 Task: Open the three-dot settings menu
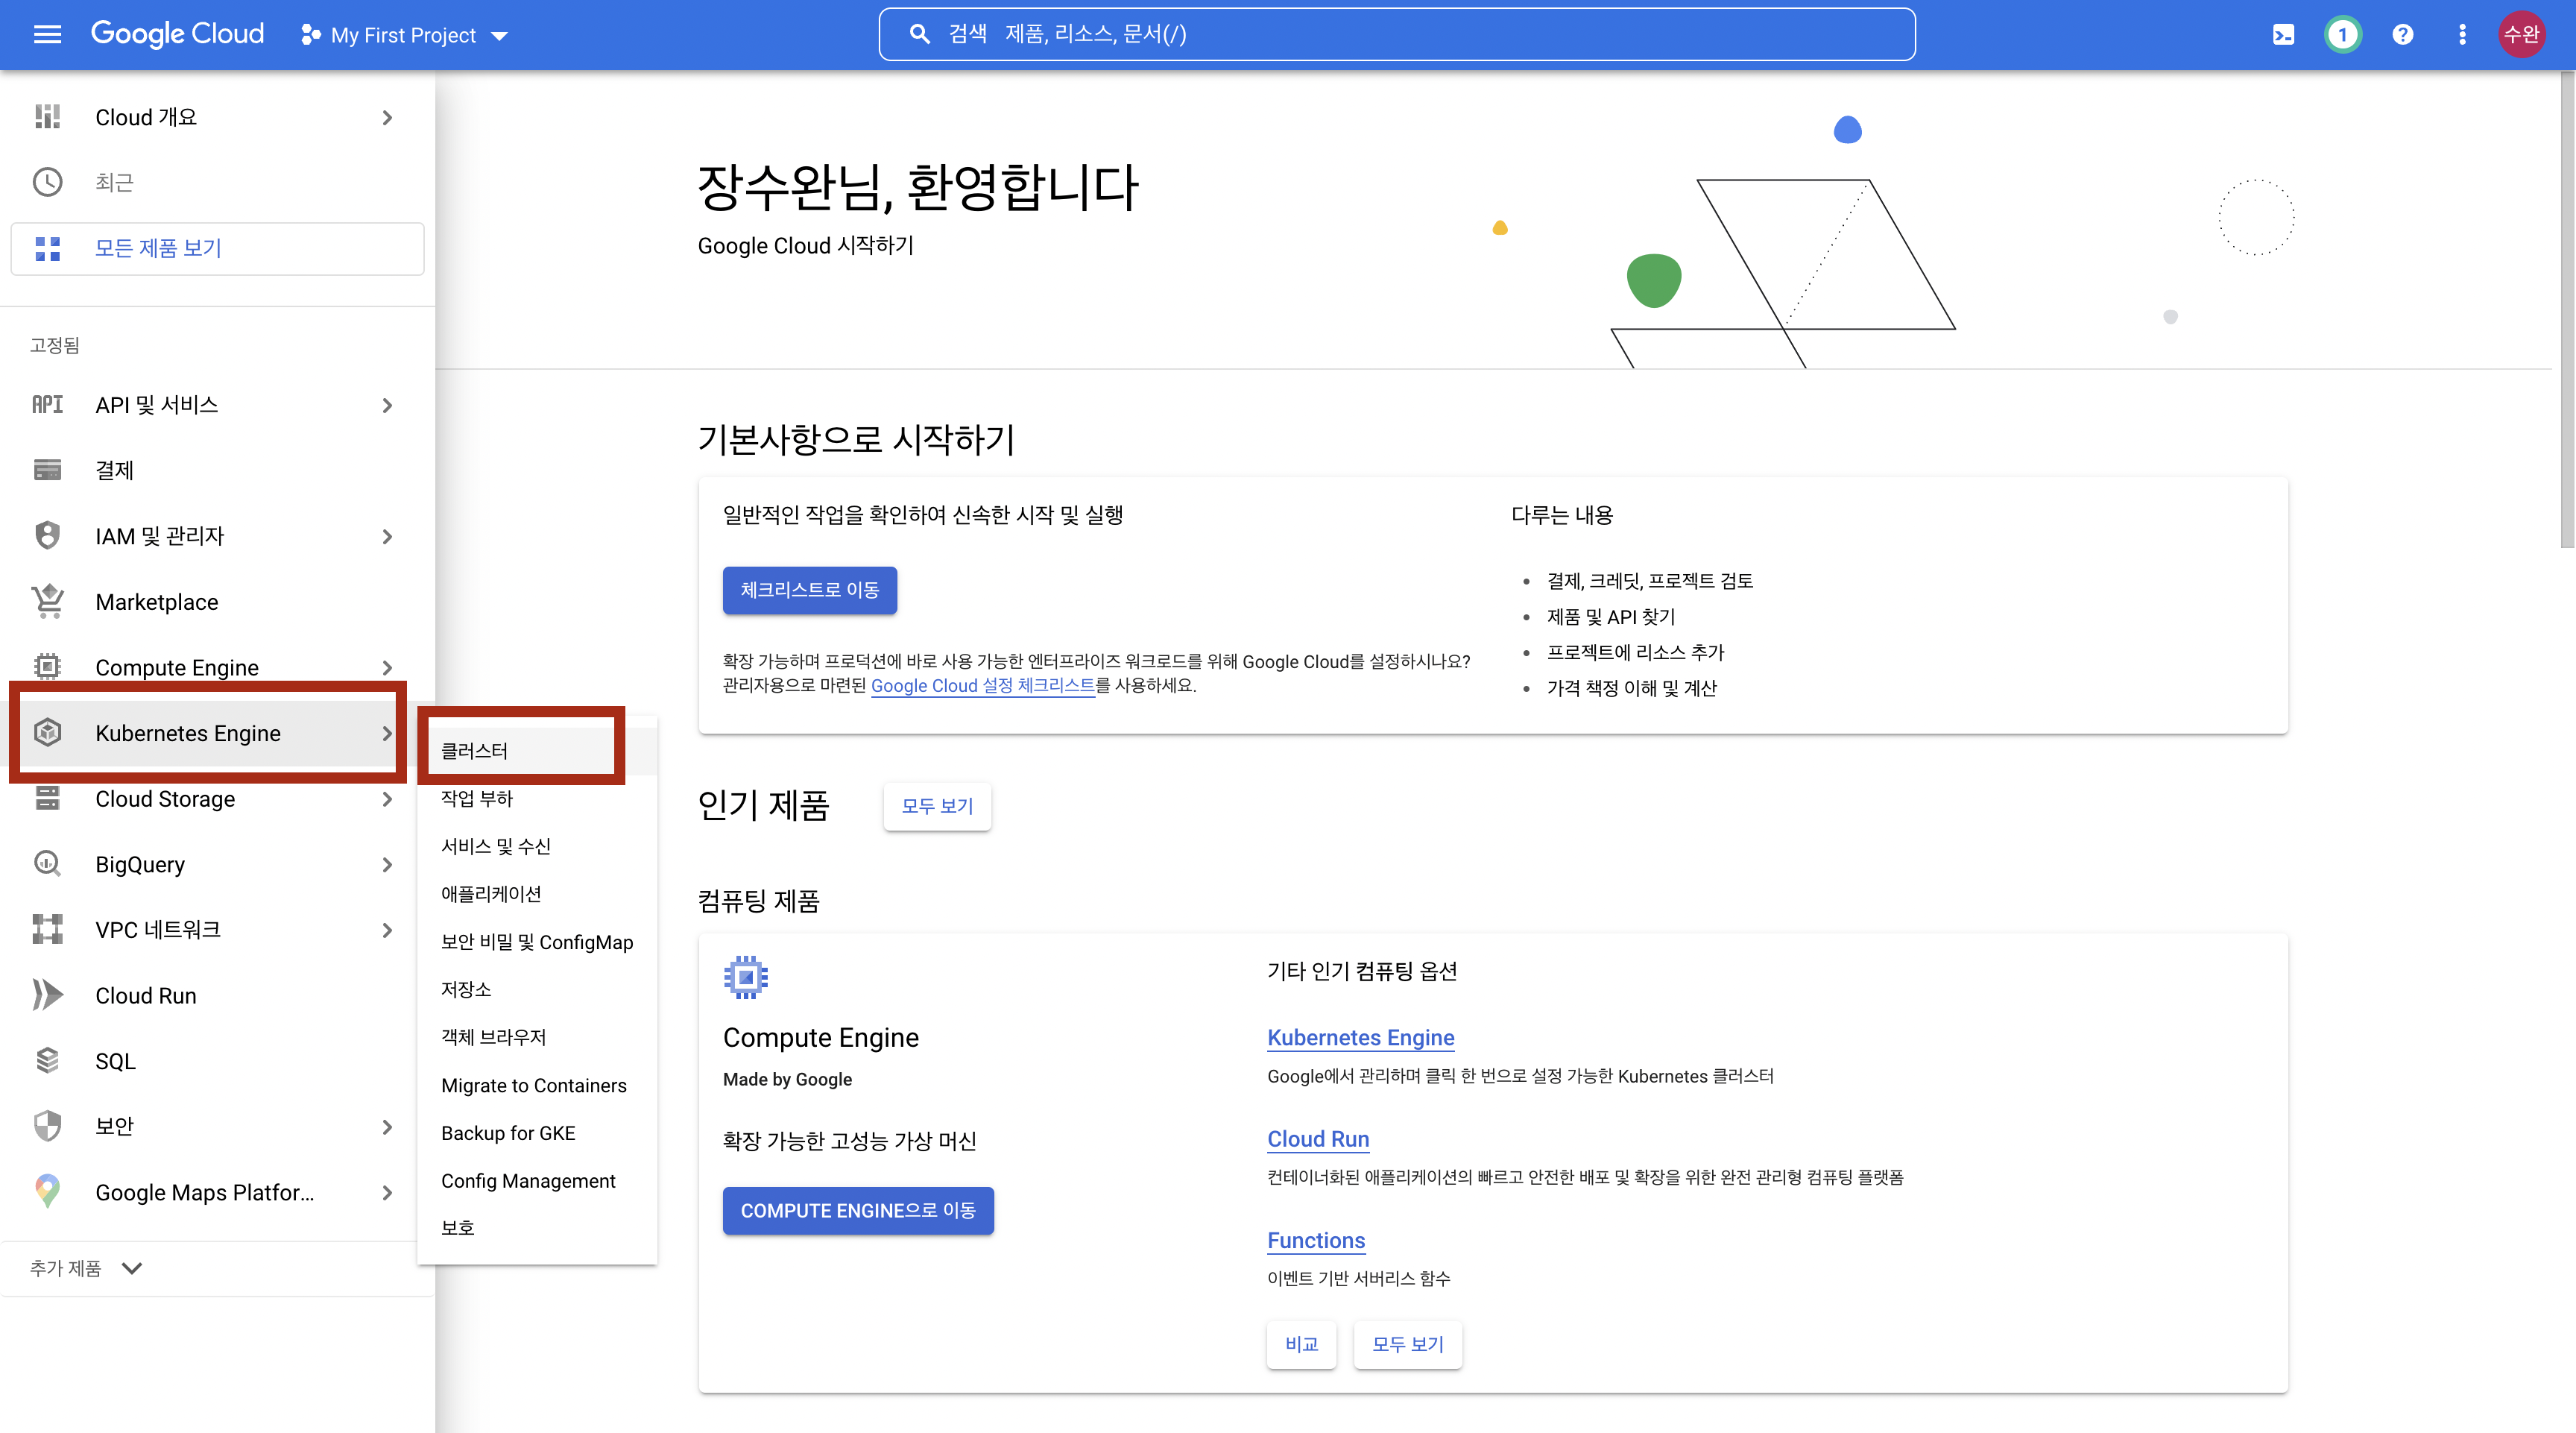[2462, 35]
